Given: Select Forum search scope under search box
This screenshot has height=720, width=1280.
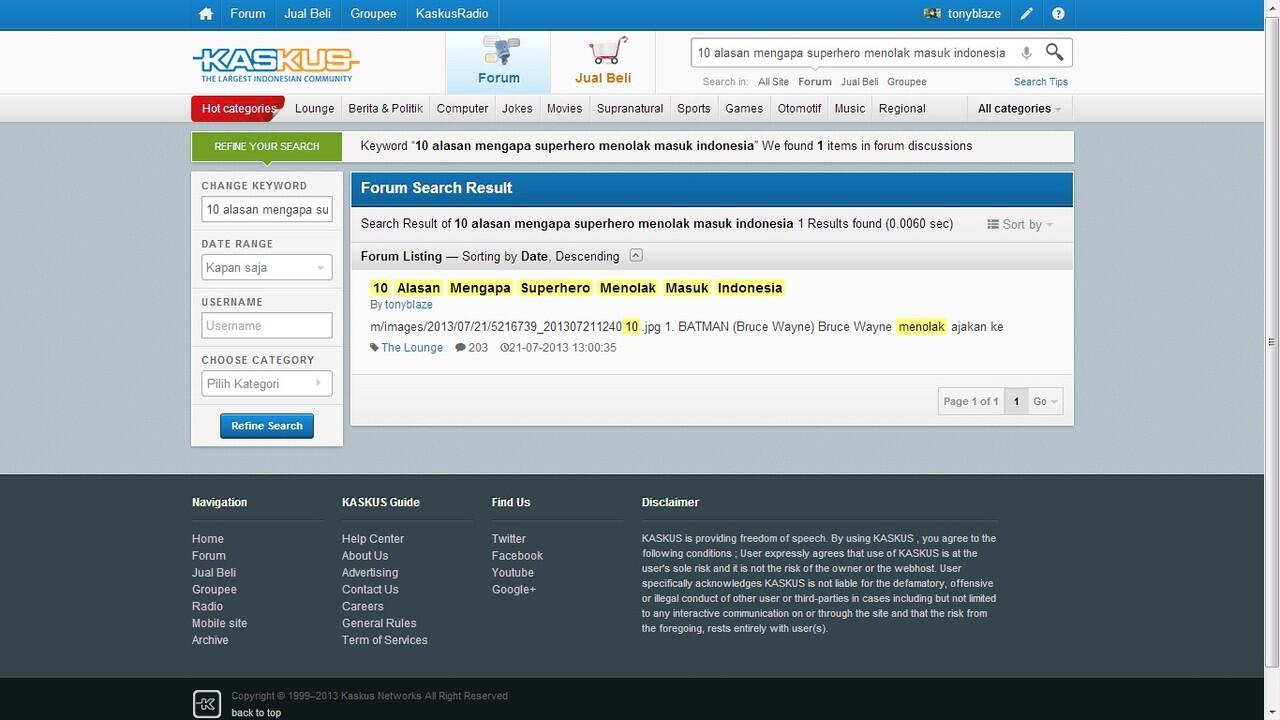Looking at the screenshot, I should click(815, 82).
